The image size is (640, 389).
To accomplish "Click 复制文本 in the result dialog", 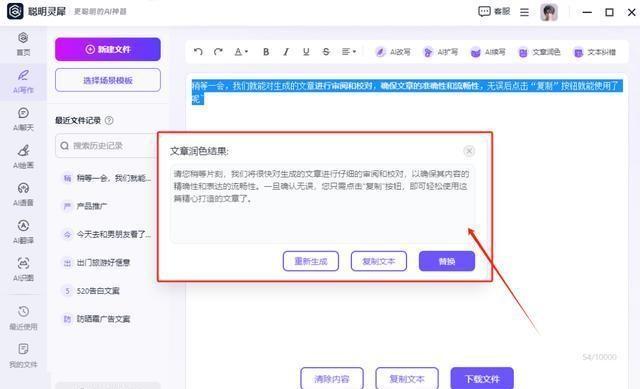I will [379, 261].
